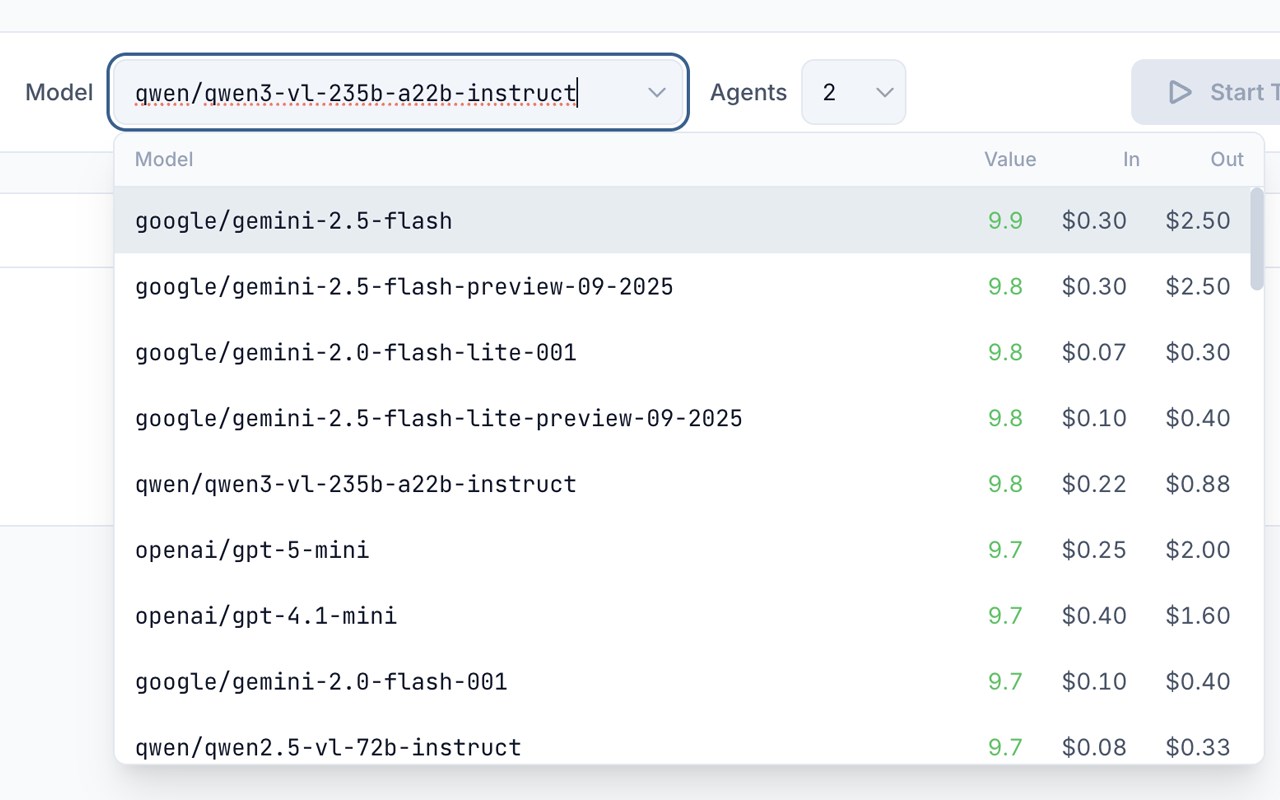Click the dropdown list scrollbar thumb
Screen dimensions: 1280x800
click(x=1257, y=240)
